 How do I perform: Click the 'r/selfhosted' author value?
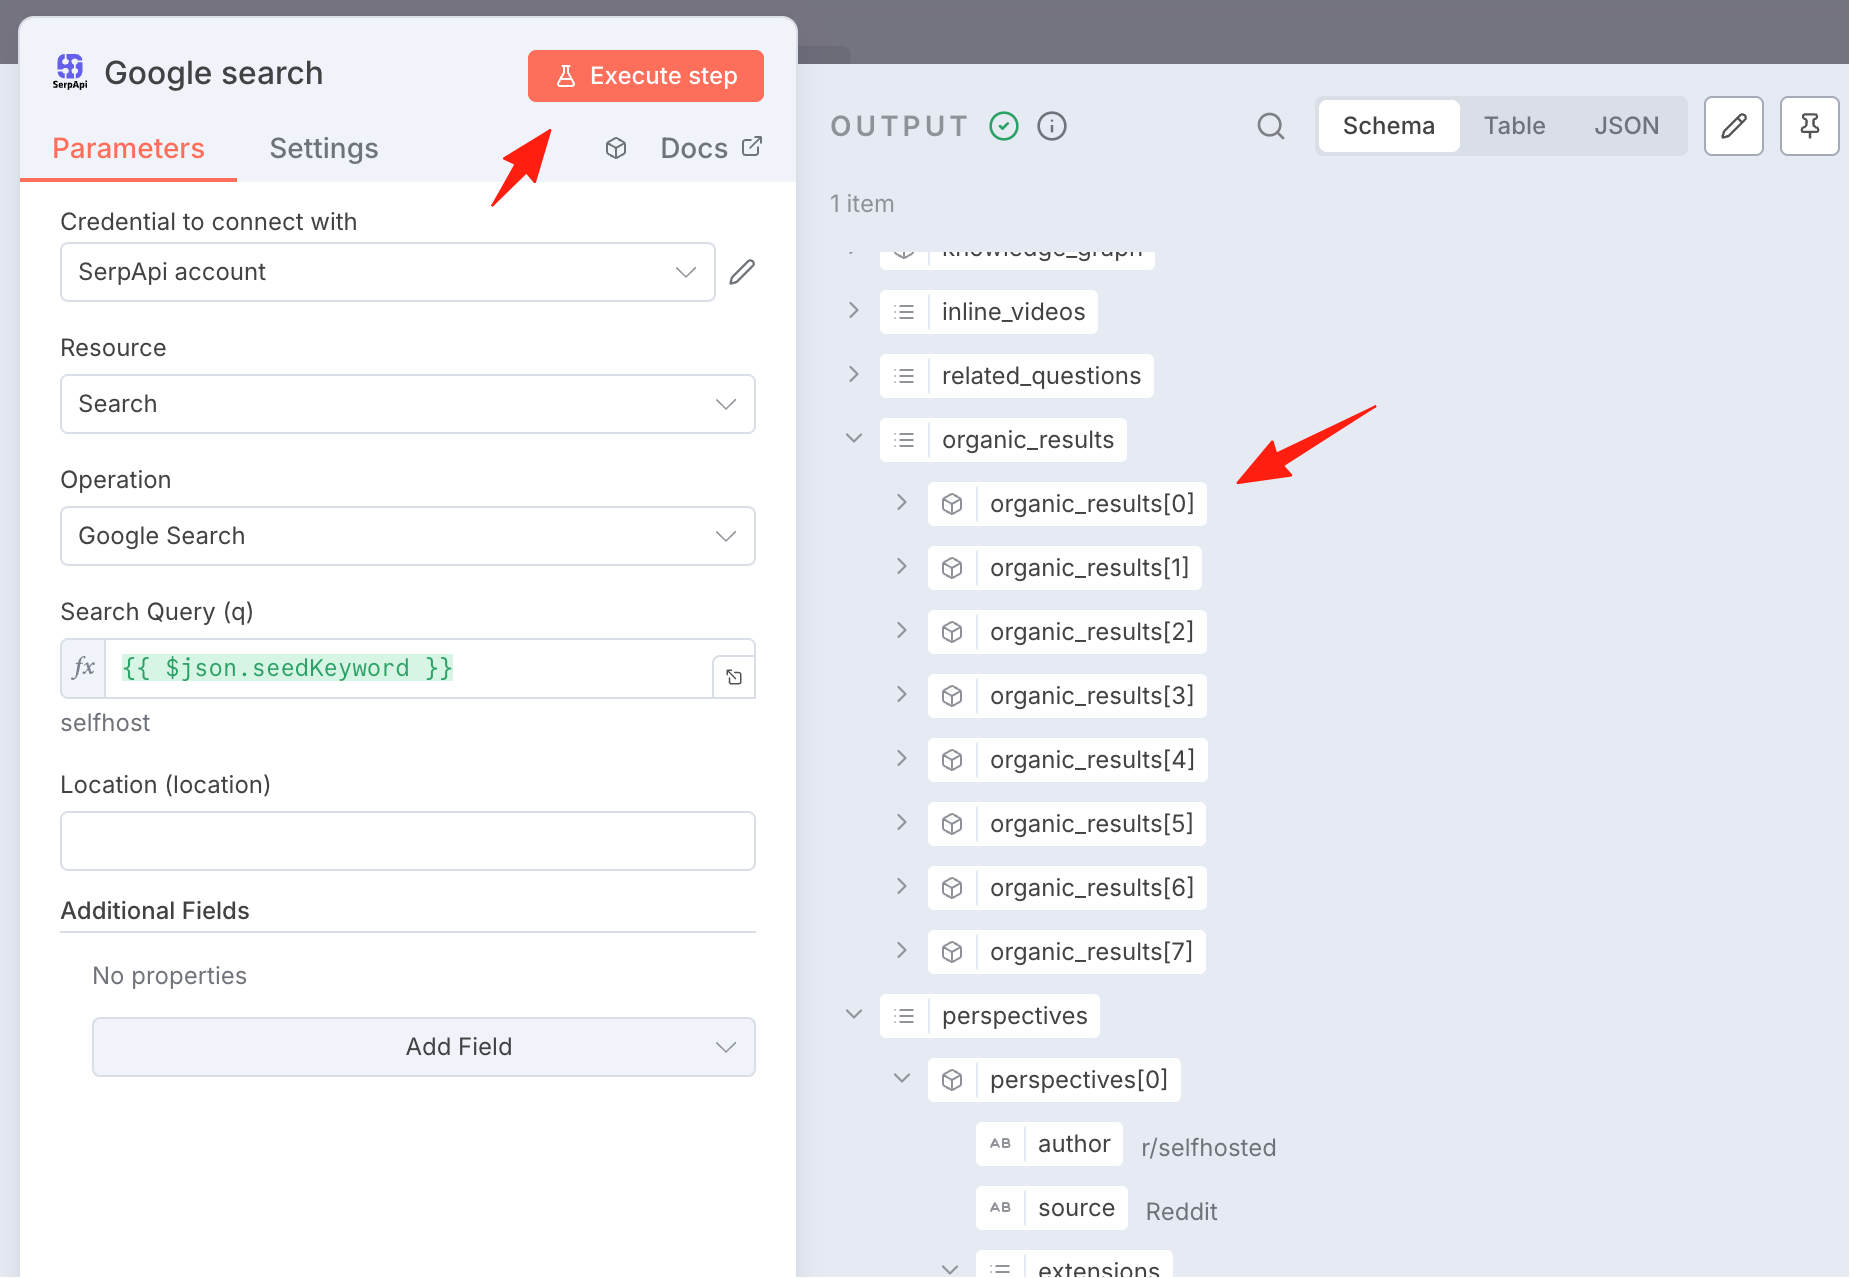point(1209,1148)
